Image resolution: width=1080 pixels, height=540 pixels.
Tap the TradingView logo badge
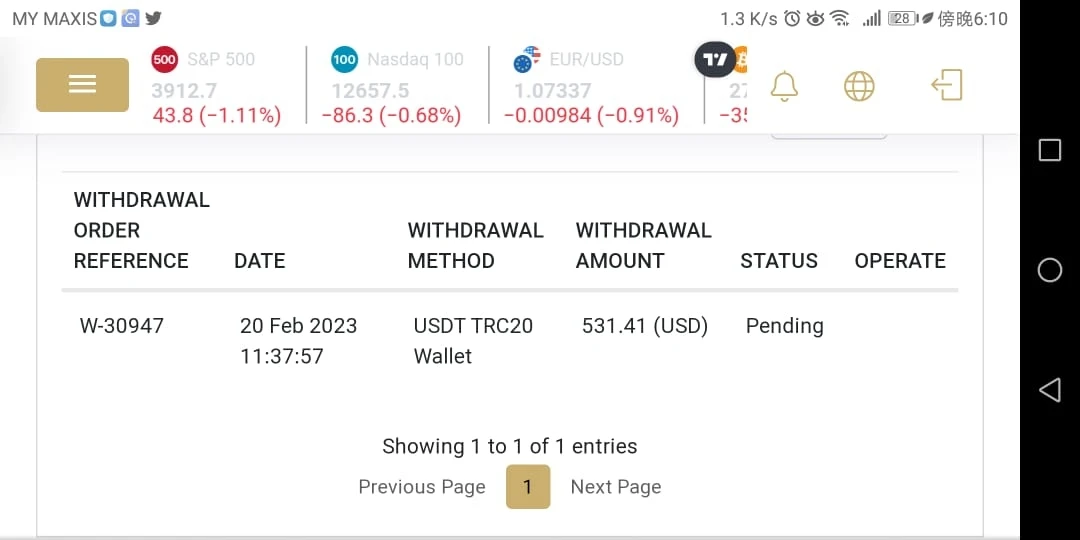point(714,60)
